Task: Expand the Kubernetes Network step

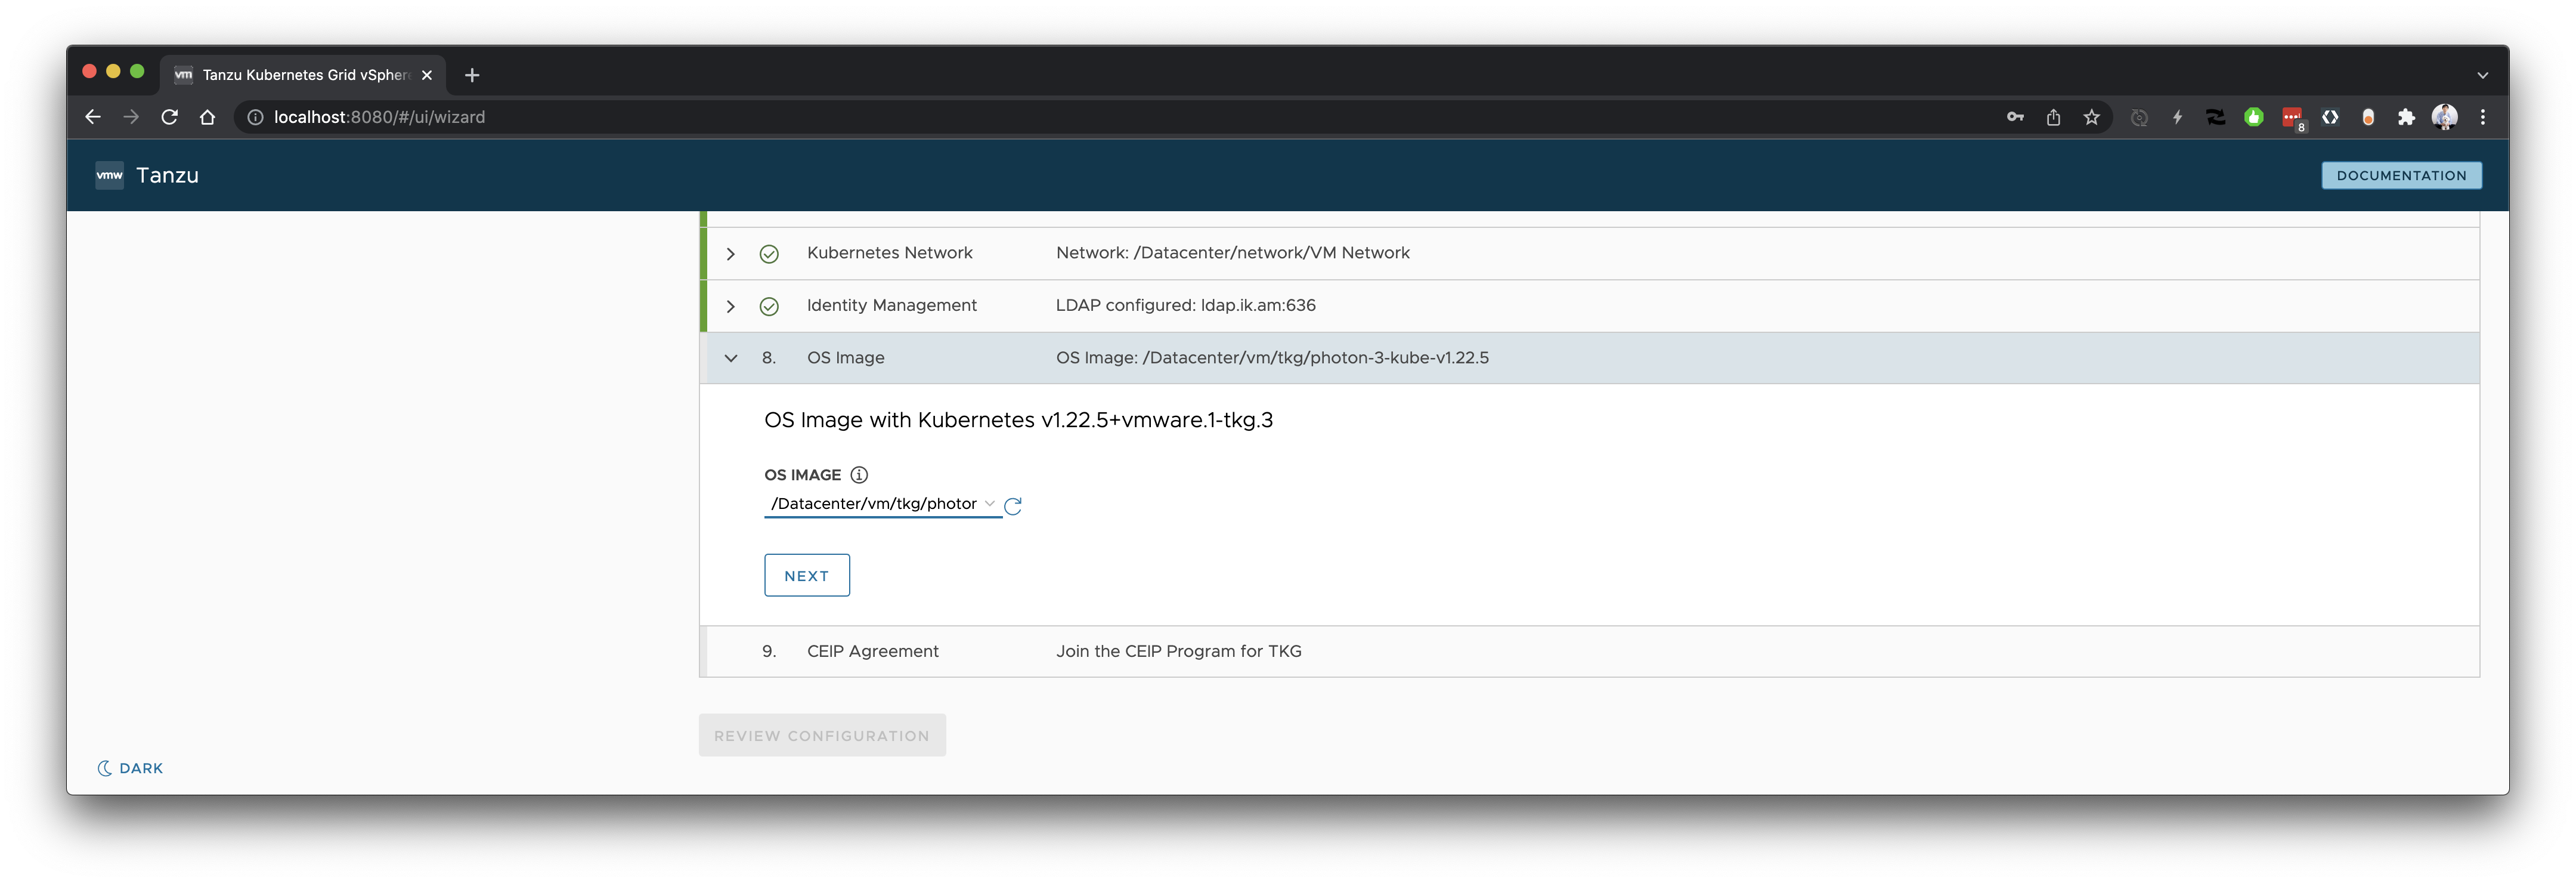Action: click(x=731, y=254)
